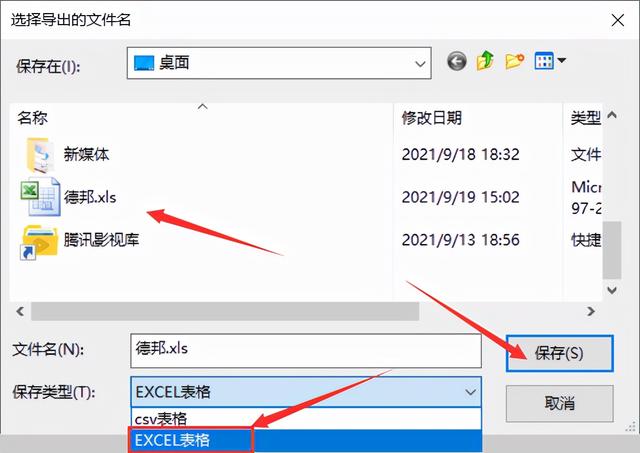Close the export dialog with the X
This screenshot has width=640, height=453.
coord(617,20)
